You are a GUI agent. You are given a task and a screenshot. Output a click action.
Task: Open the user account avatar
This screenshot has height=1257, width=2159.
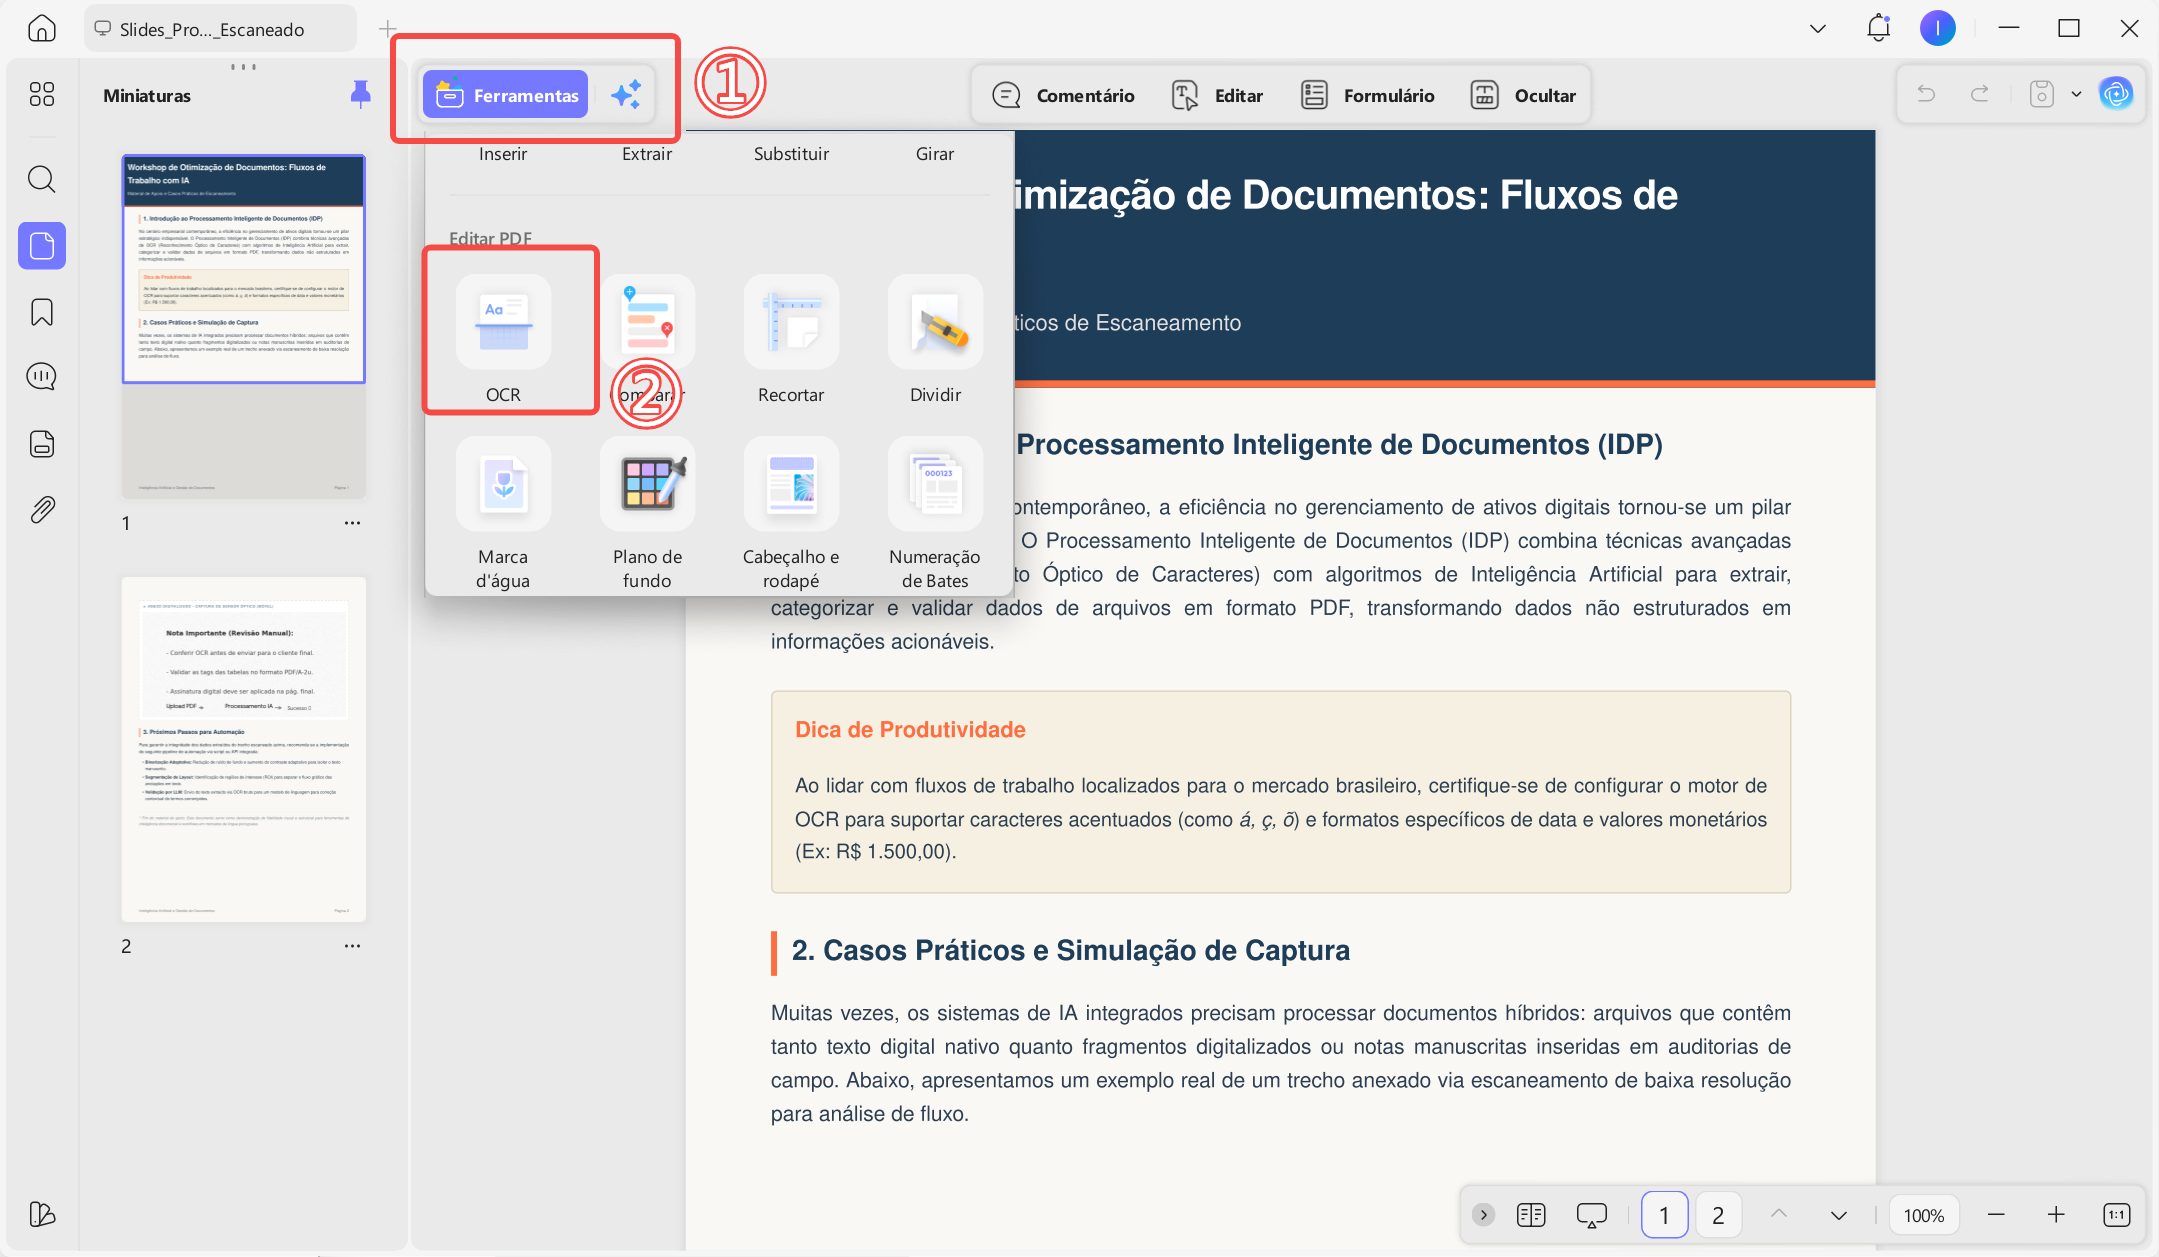(x=1938, y=28)
